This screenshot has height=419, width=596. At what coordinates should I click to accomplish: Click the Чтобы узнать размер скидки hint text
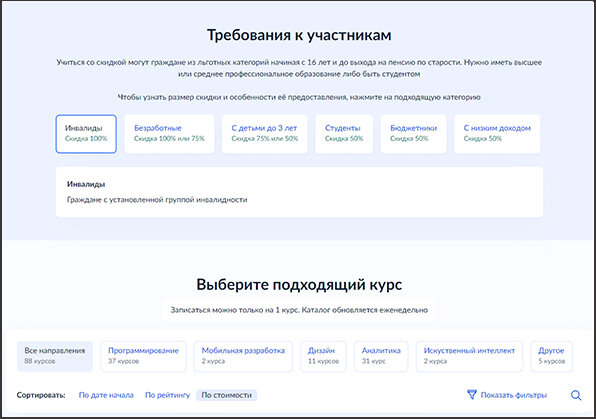tap(299, 97)
